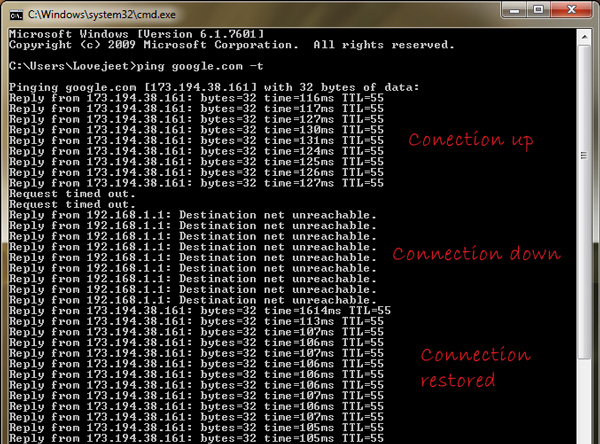The width and height of the screenshot is (600, 444).
Task: Click the reply line with time=116ms
Action: (196, 98)
